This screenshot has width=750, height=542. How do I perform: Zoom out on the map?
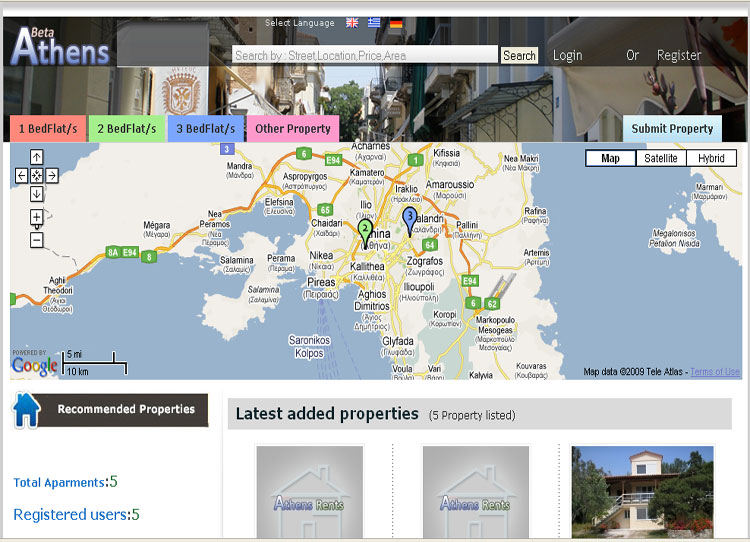coord(37,240)
